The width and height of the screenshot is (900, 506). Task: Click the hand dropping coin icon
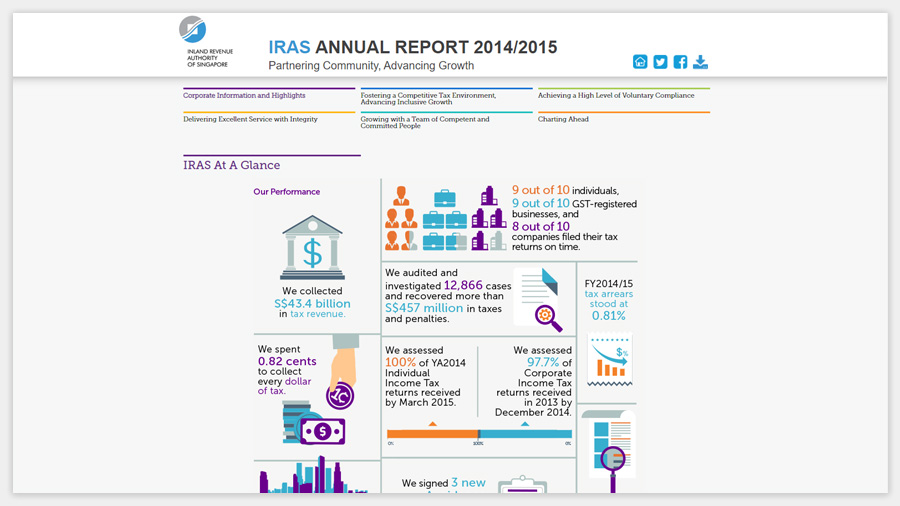click(343, 373)
